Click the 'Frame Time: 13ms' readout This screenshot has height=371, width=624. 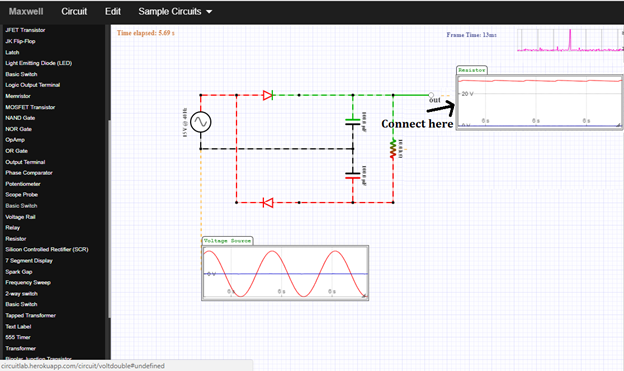coord(471,35)
